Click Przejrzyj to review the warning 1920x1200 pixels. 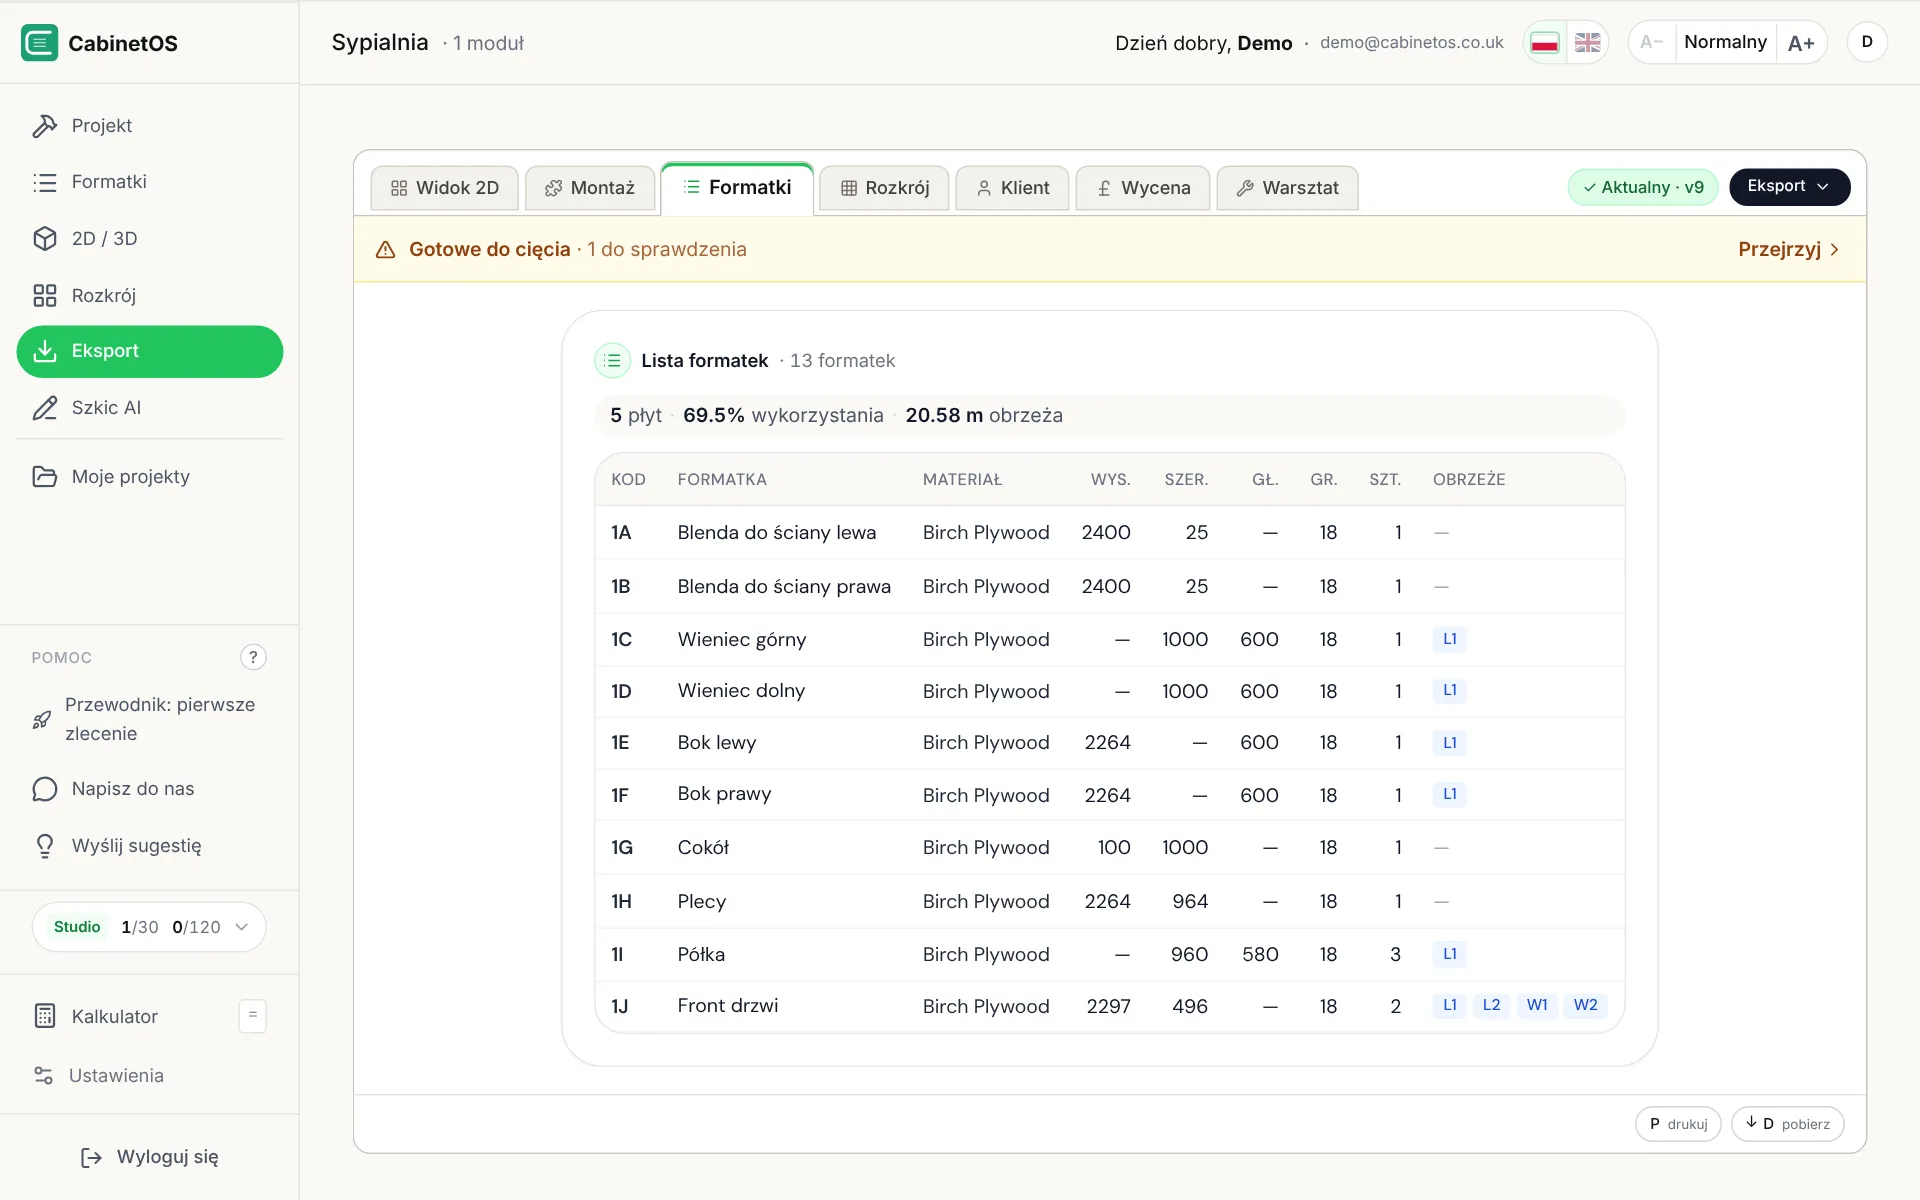[x=1789, y=250]
